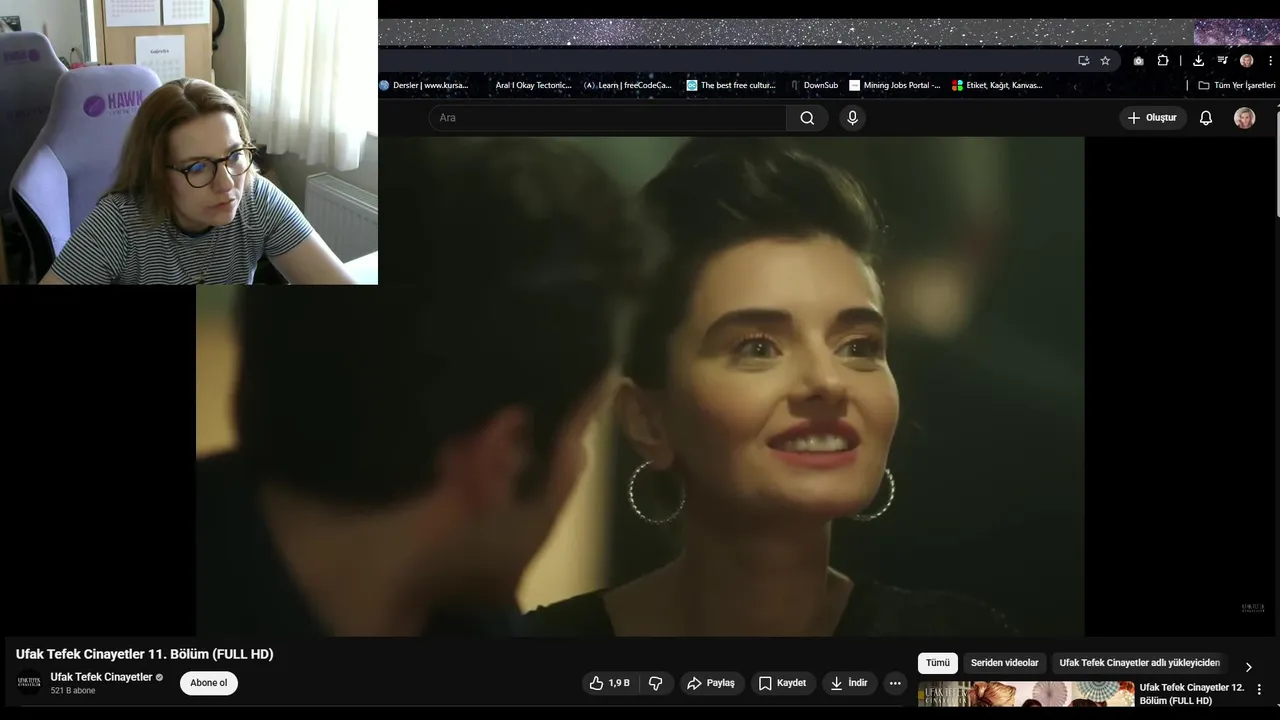The image size is (1280, 720).
Task: Open the 12. Bölüm suggested video thumbnail
Action: (x=1026, y=694)
